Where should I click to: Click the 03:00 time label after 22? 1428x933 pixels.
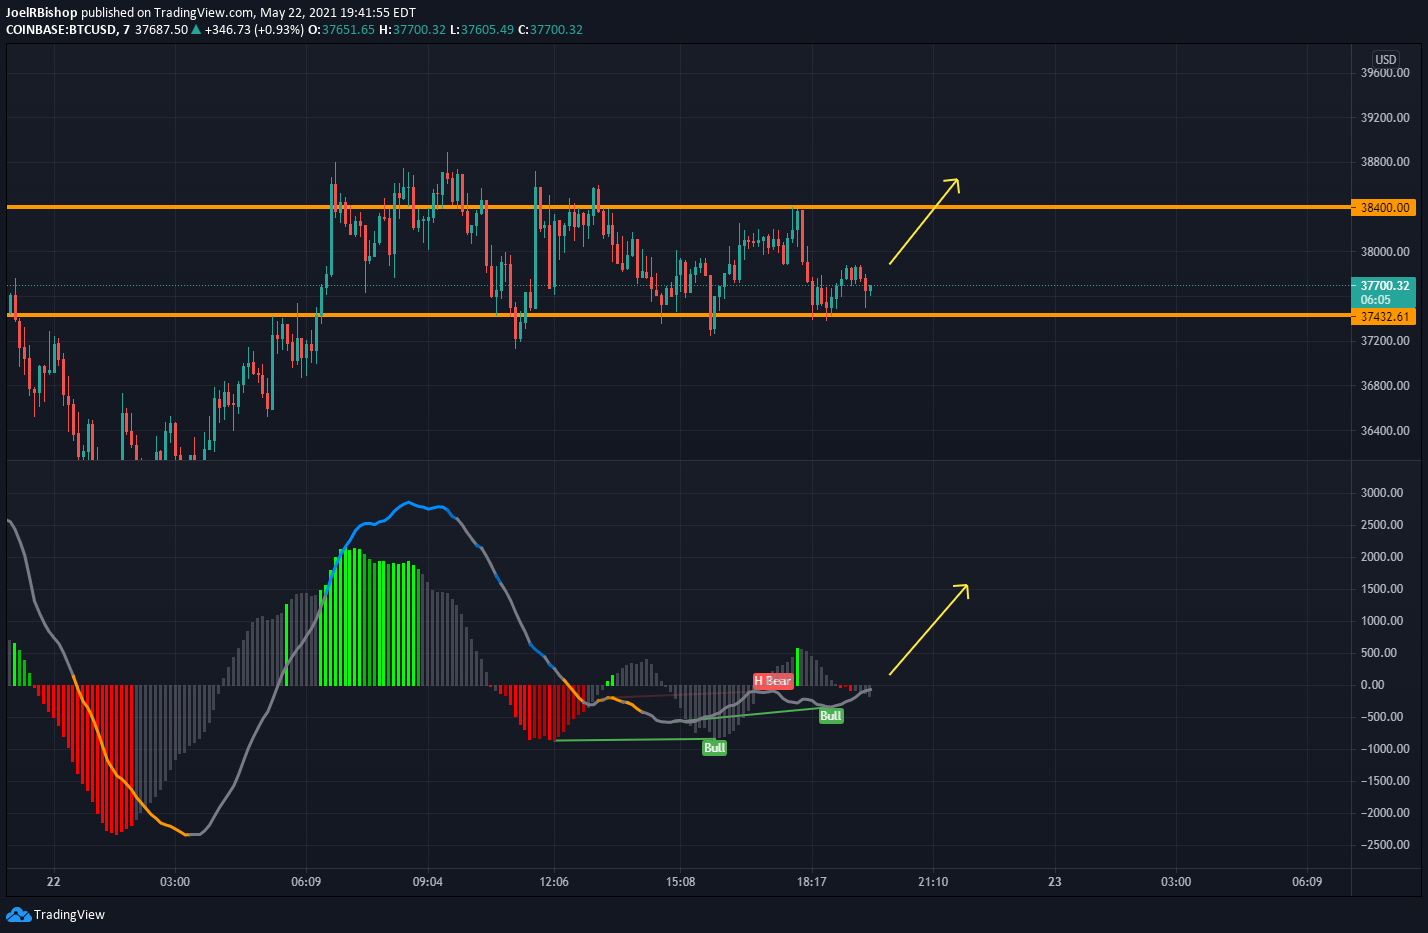pos(175,882)
